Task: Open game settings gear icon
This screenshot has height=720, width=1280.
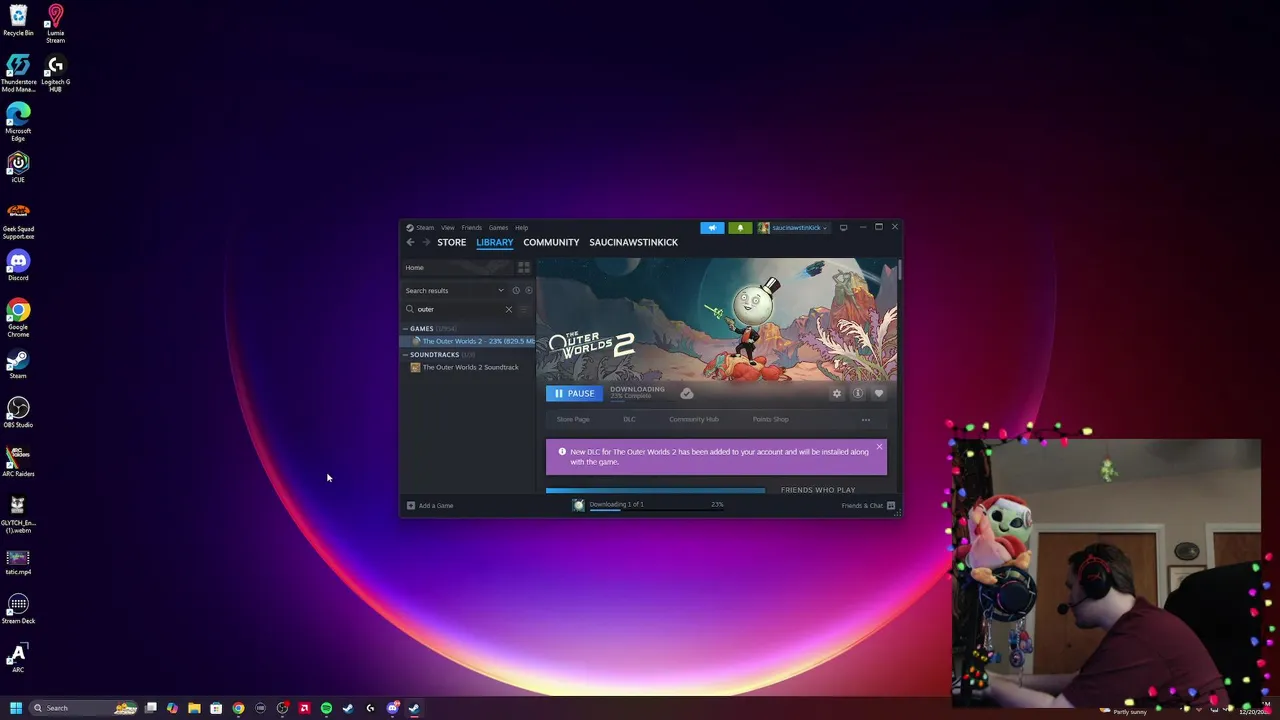Action: [837, 393]
